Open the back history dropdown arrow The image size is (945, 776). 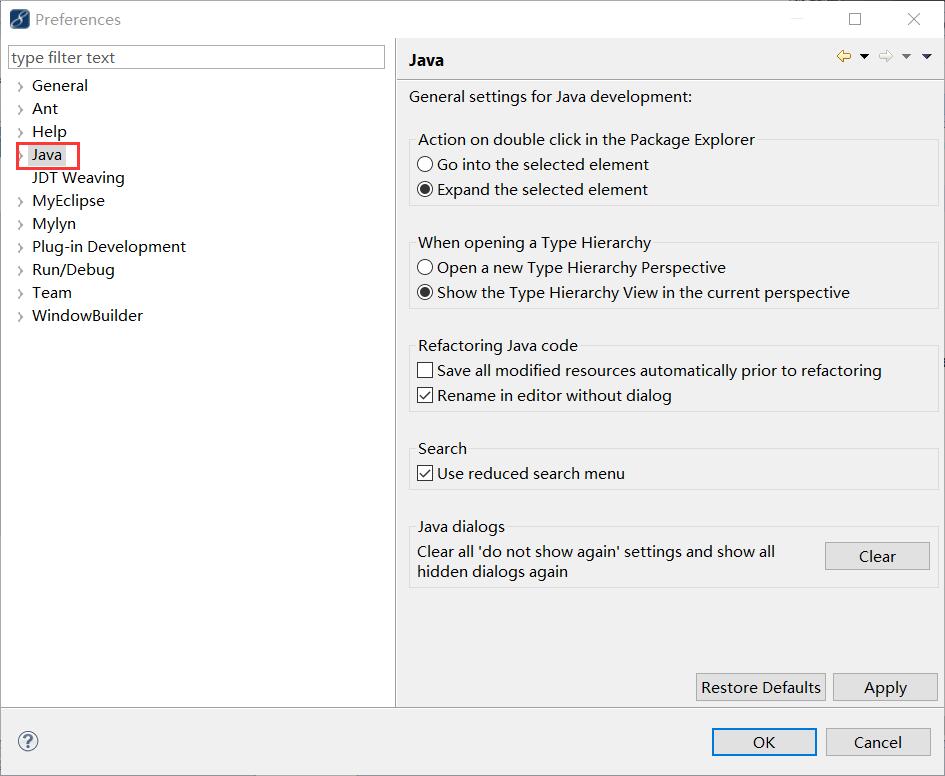[x=864, y=56]
